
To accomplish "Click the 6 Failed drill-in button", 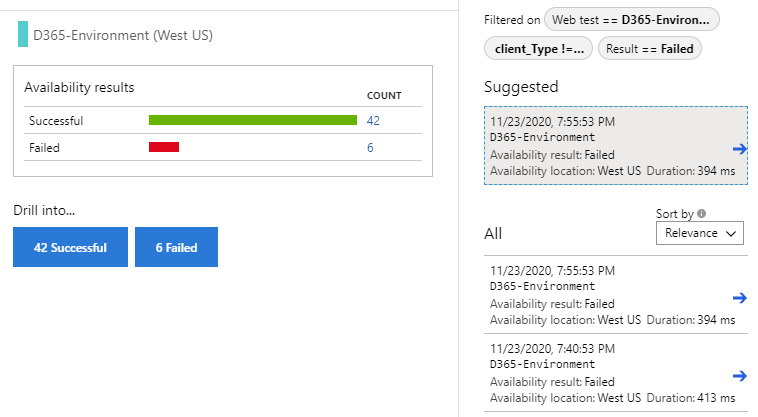I will [176, 247].
